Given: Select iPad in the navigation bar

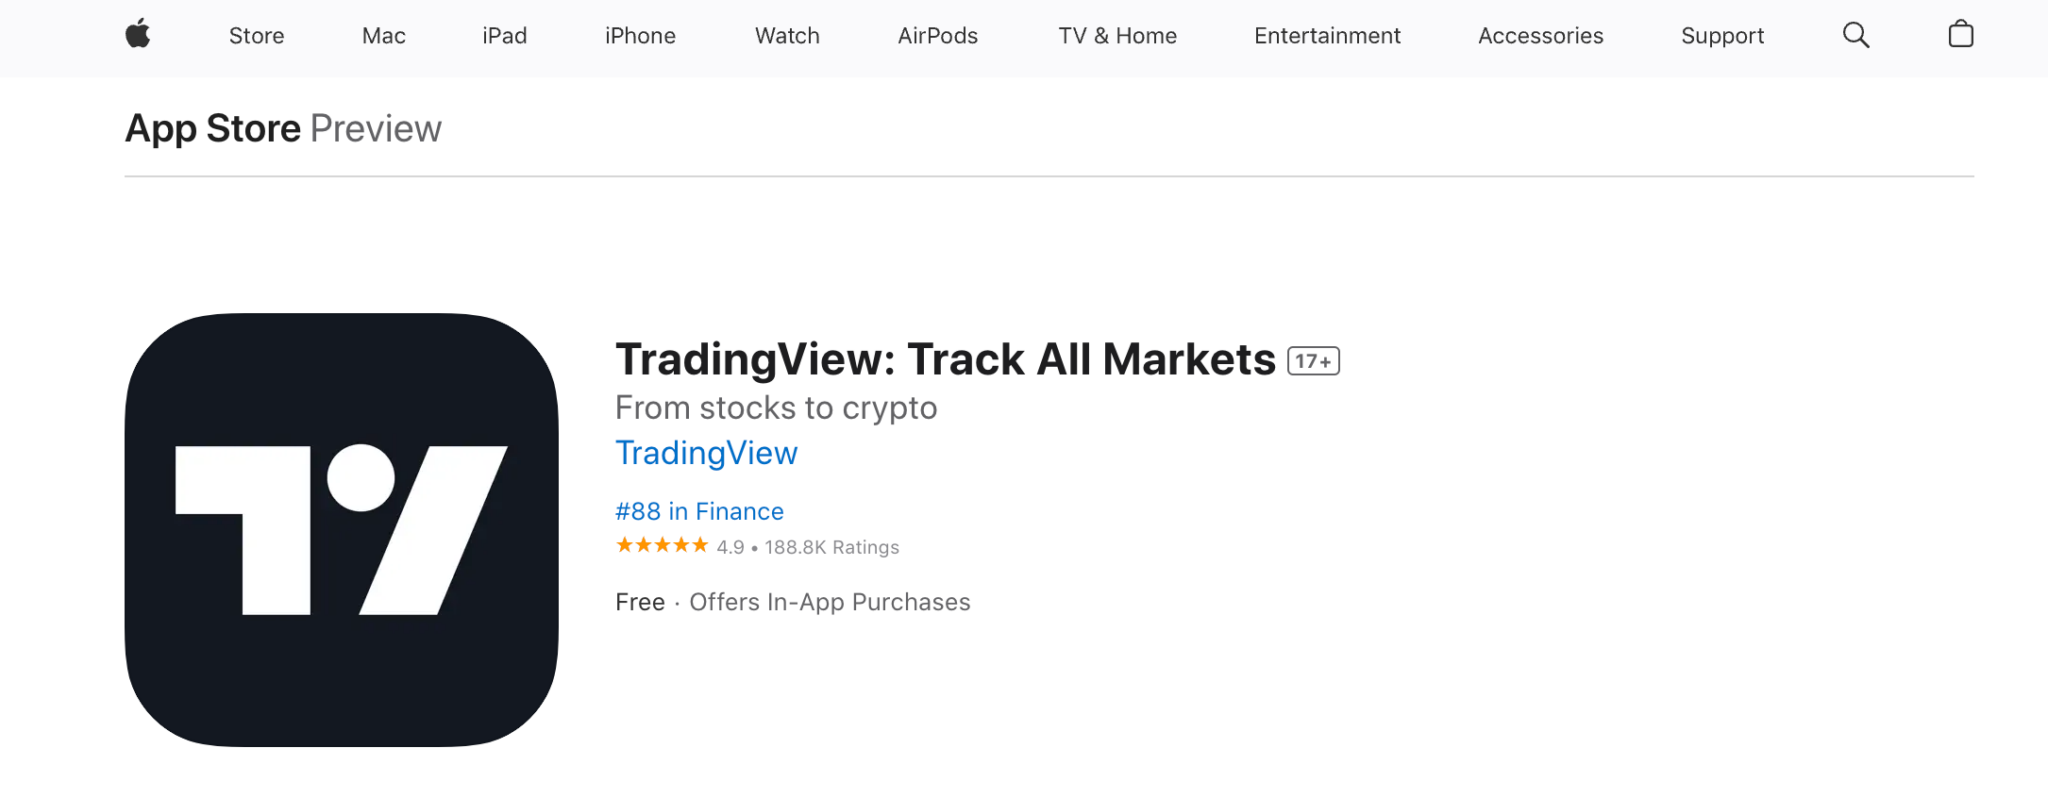Looking at the screenshot, I should [504, 35].
